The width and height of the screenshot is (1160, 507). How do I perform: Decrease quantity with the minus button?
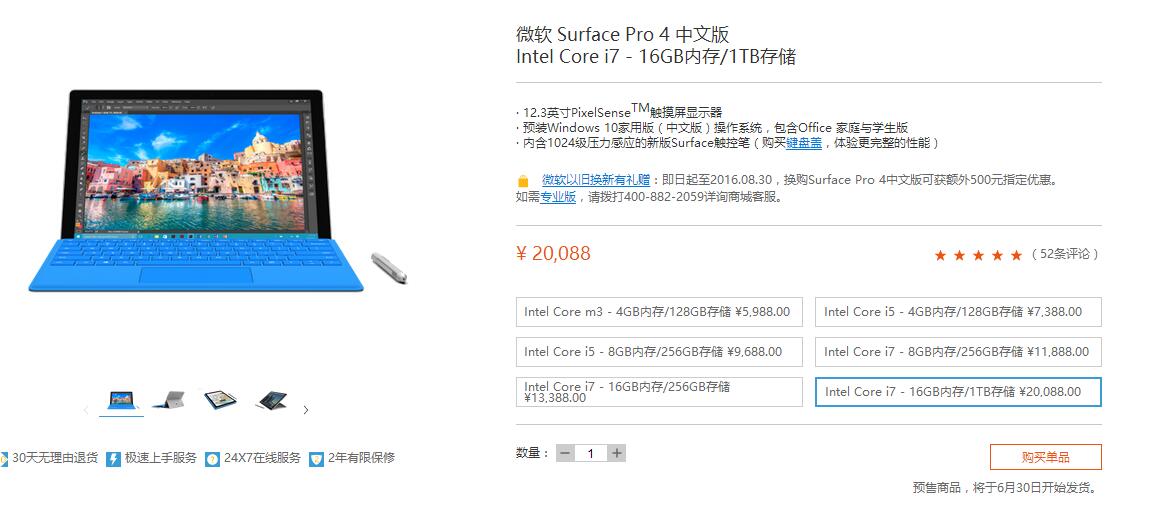[565, 453]
